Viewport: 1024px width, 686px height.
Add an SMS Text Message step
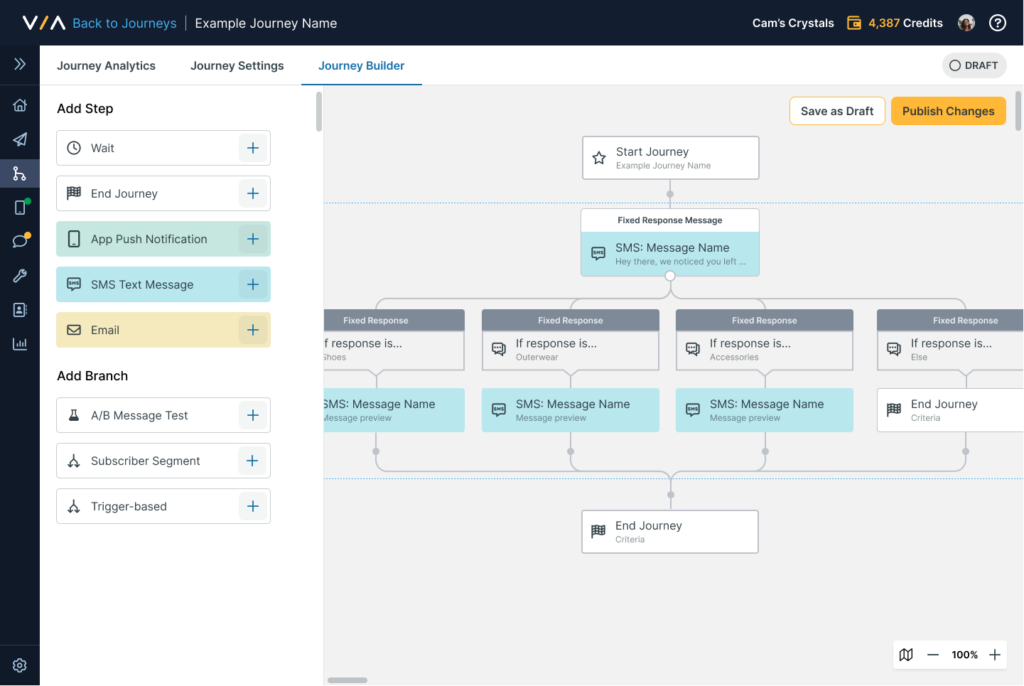click(x=253, y=284)
